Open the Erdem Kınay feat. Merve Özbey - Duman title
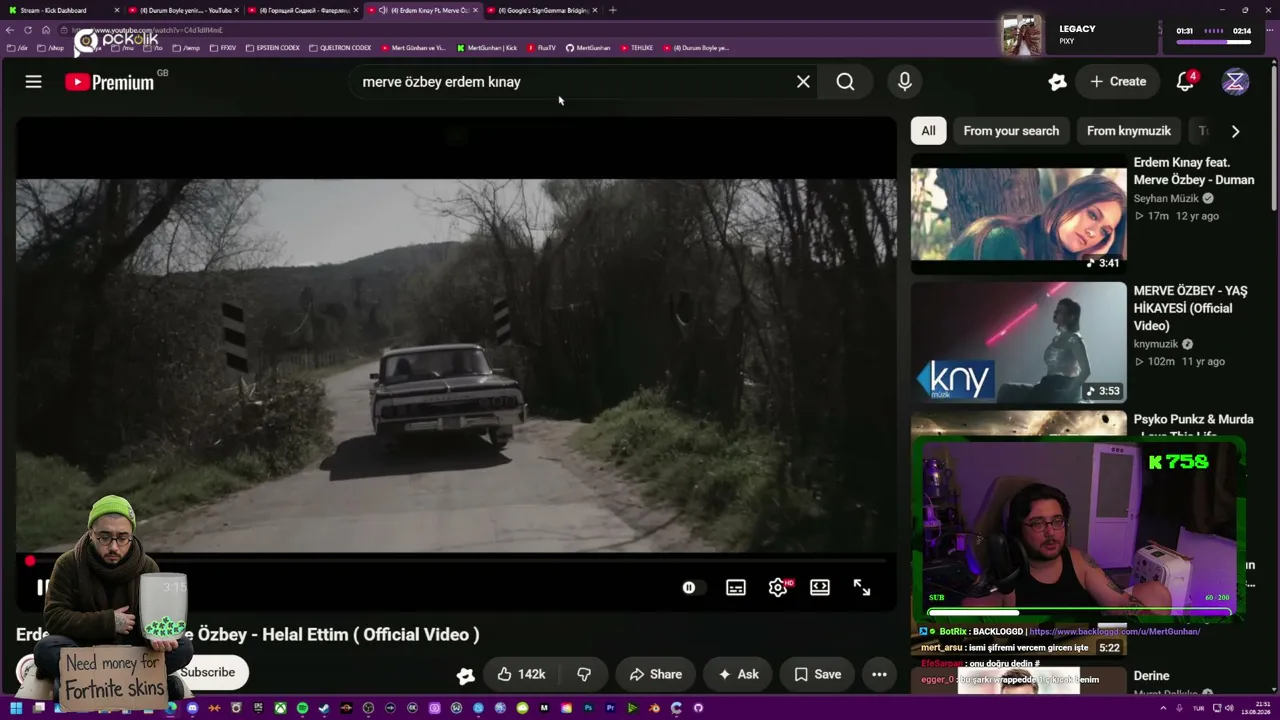Screen dimensions: 1280x720 pos(1194,171)
